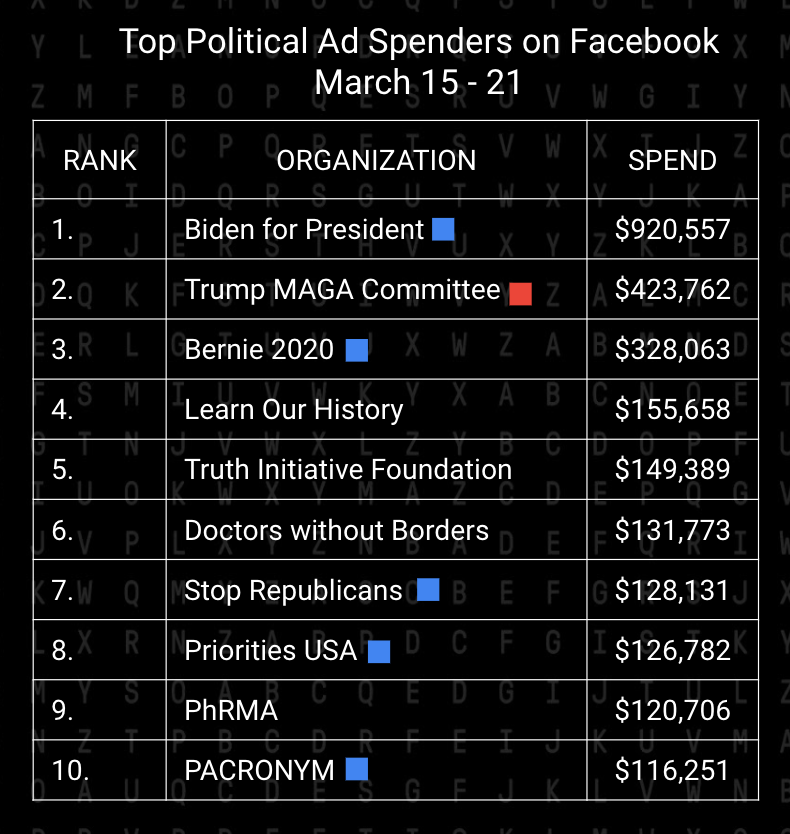Viewport: 790px width, 834px height.
Task: Click the RANK column header
Action: (100, 160)
